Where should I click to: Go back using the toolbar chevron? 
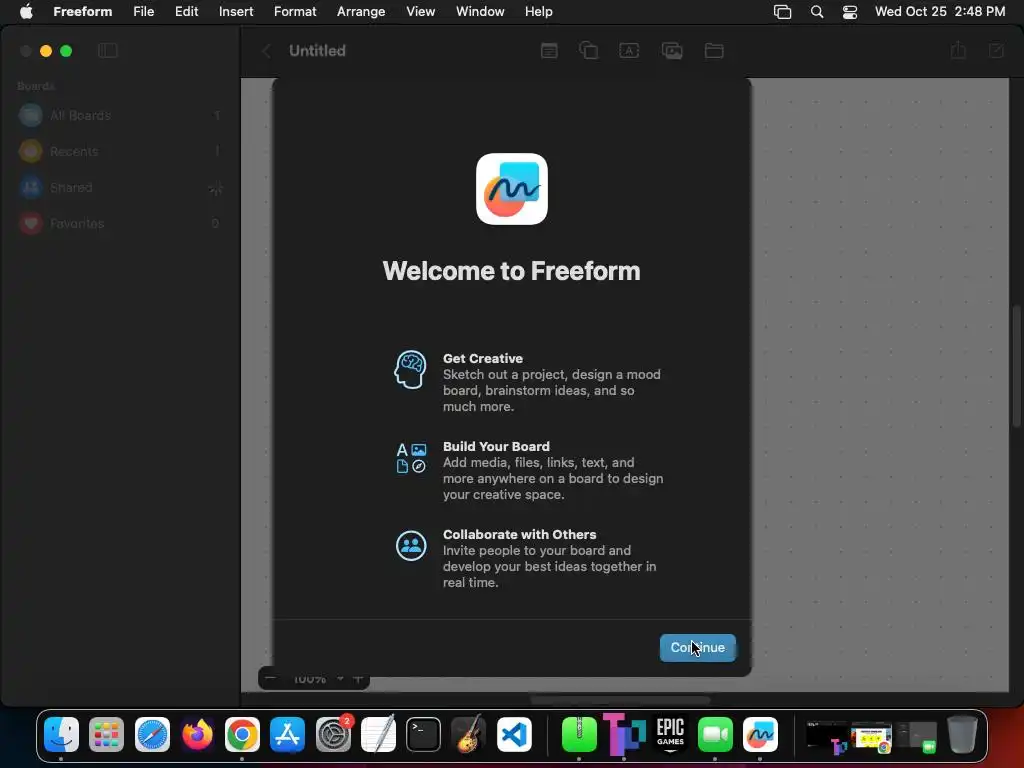(x=266, y=51)
